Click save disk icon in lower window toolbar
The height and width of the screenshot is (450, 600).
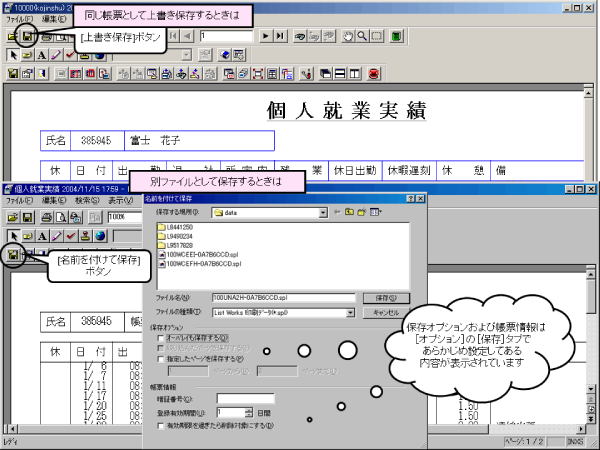click(27, 217)
